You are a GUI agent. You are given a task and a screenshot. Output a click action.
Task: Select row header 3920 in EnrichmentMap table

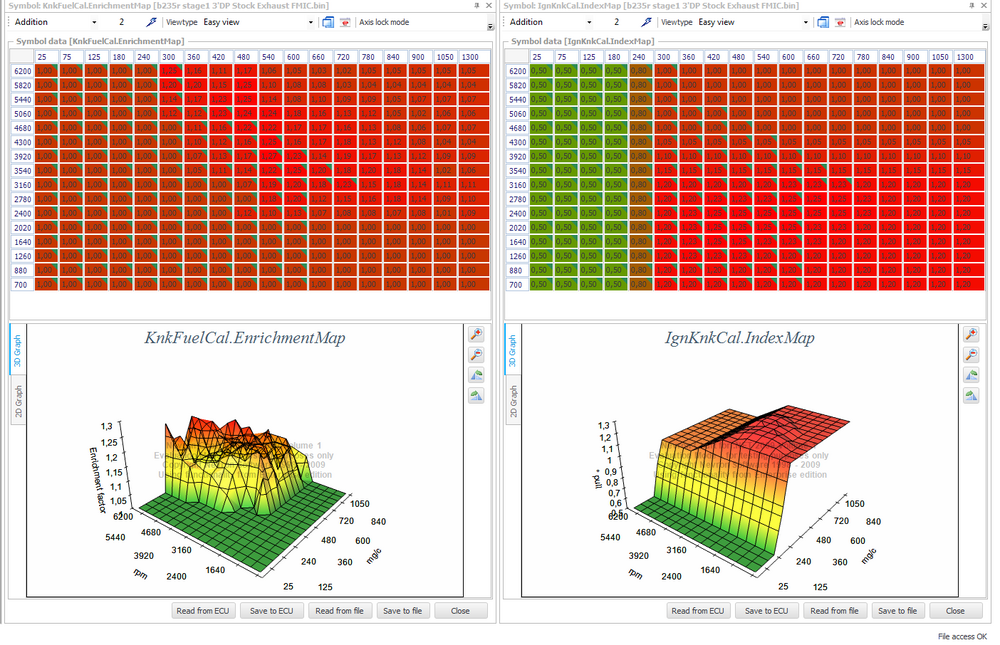22,156
